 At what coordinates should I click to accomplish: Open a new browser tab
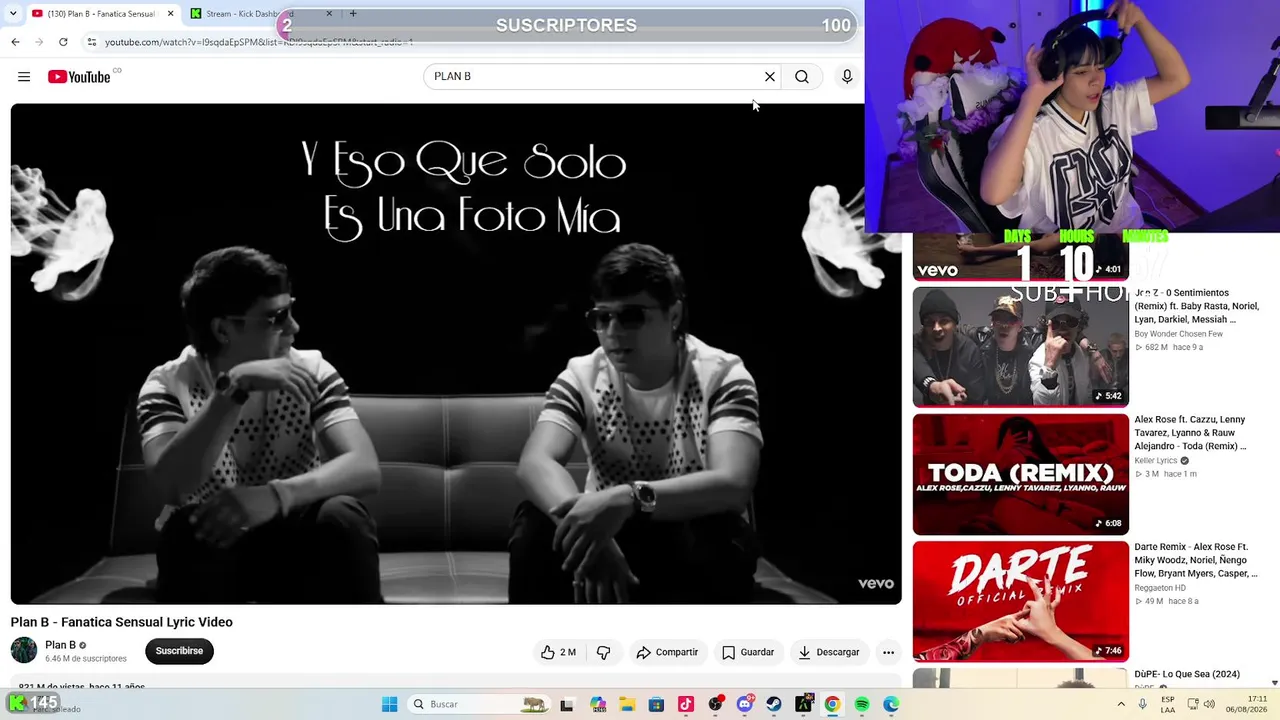coord(353,14)
